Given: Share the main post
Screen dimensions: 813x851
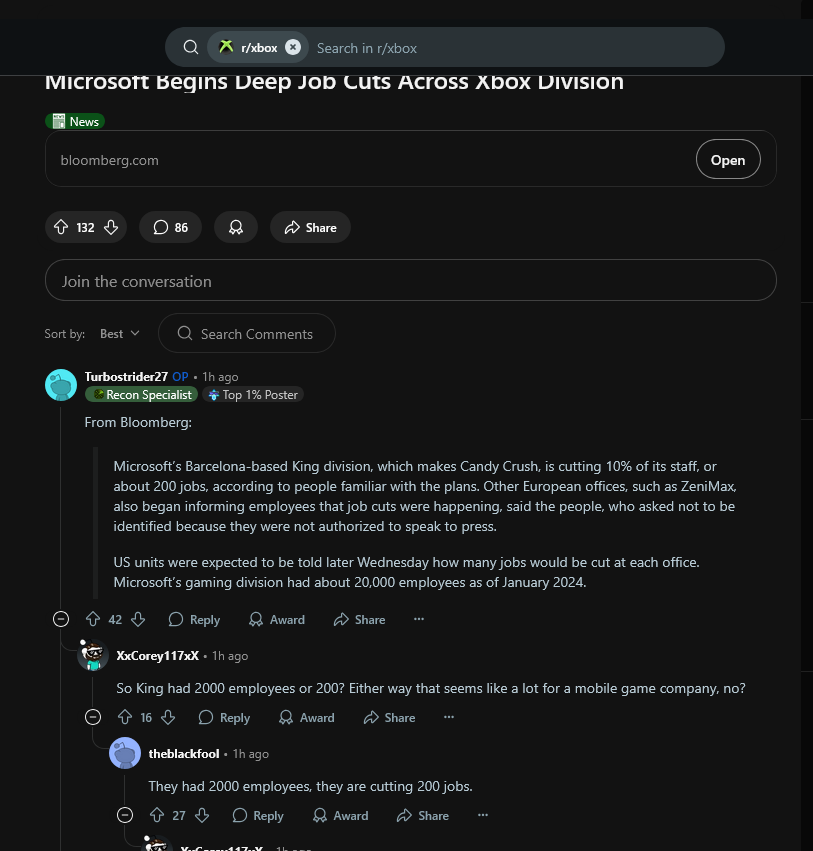Looking at the screenshot, I should point(310,227).
